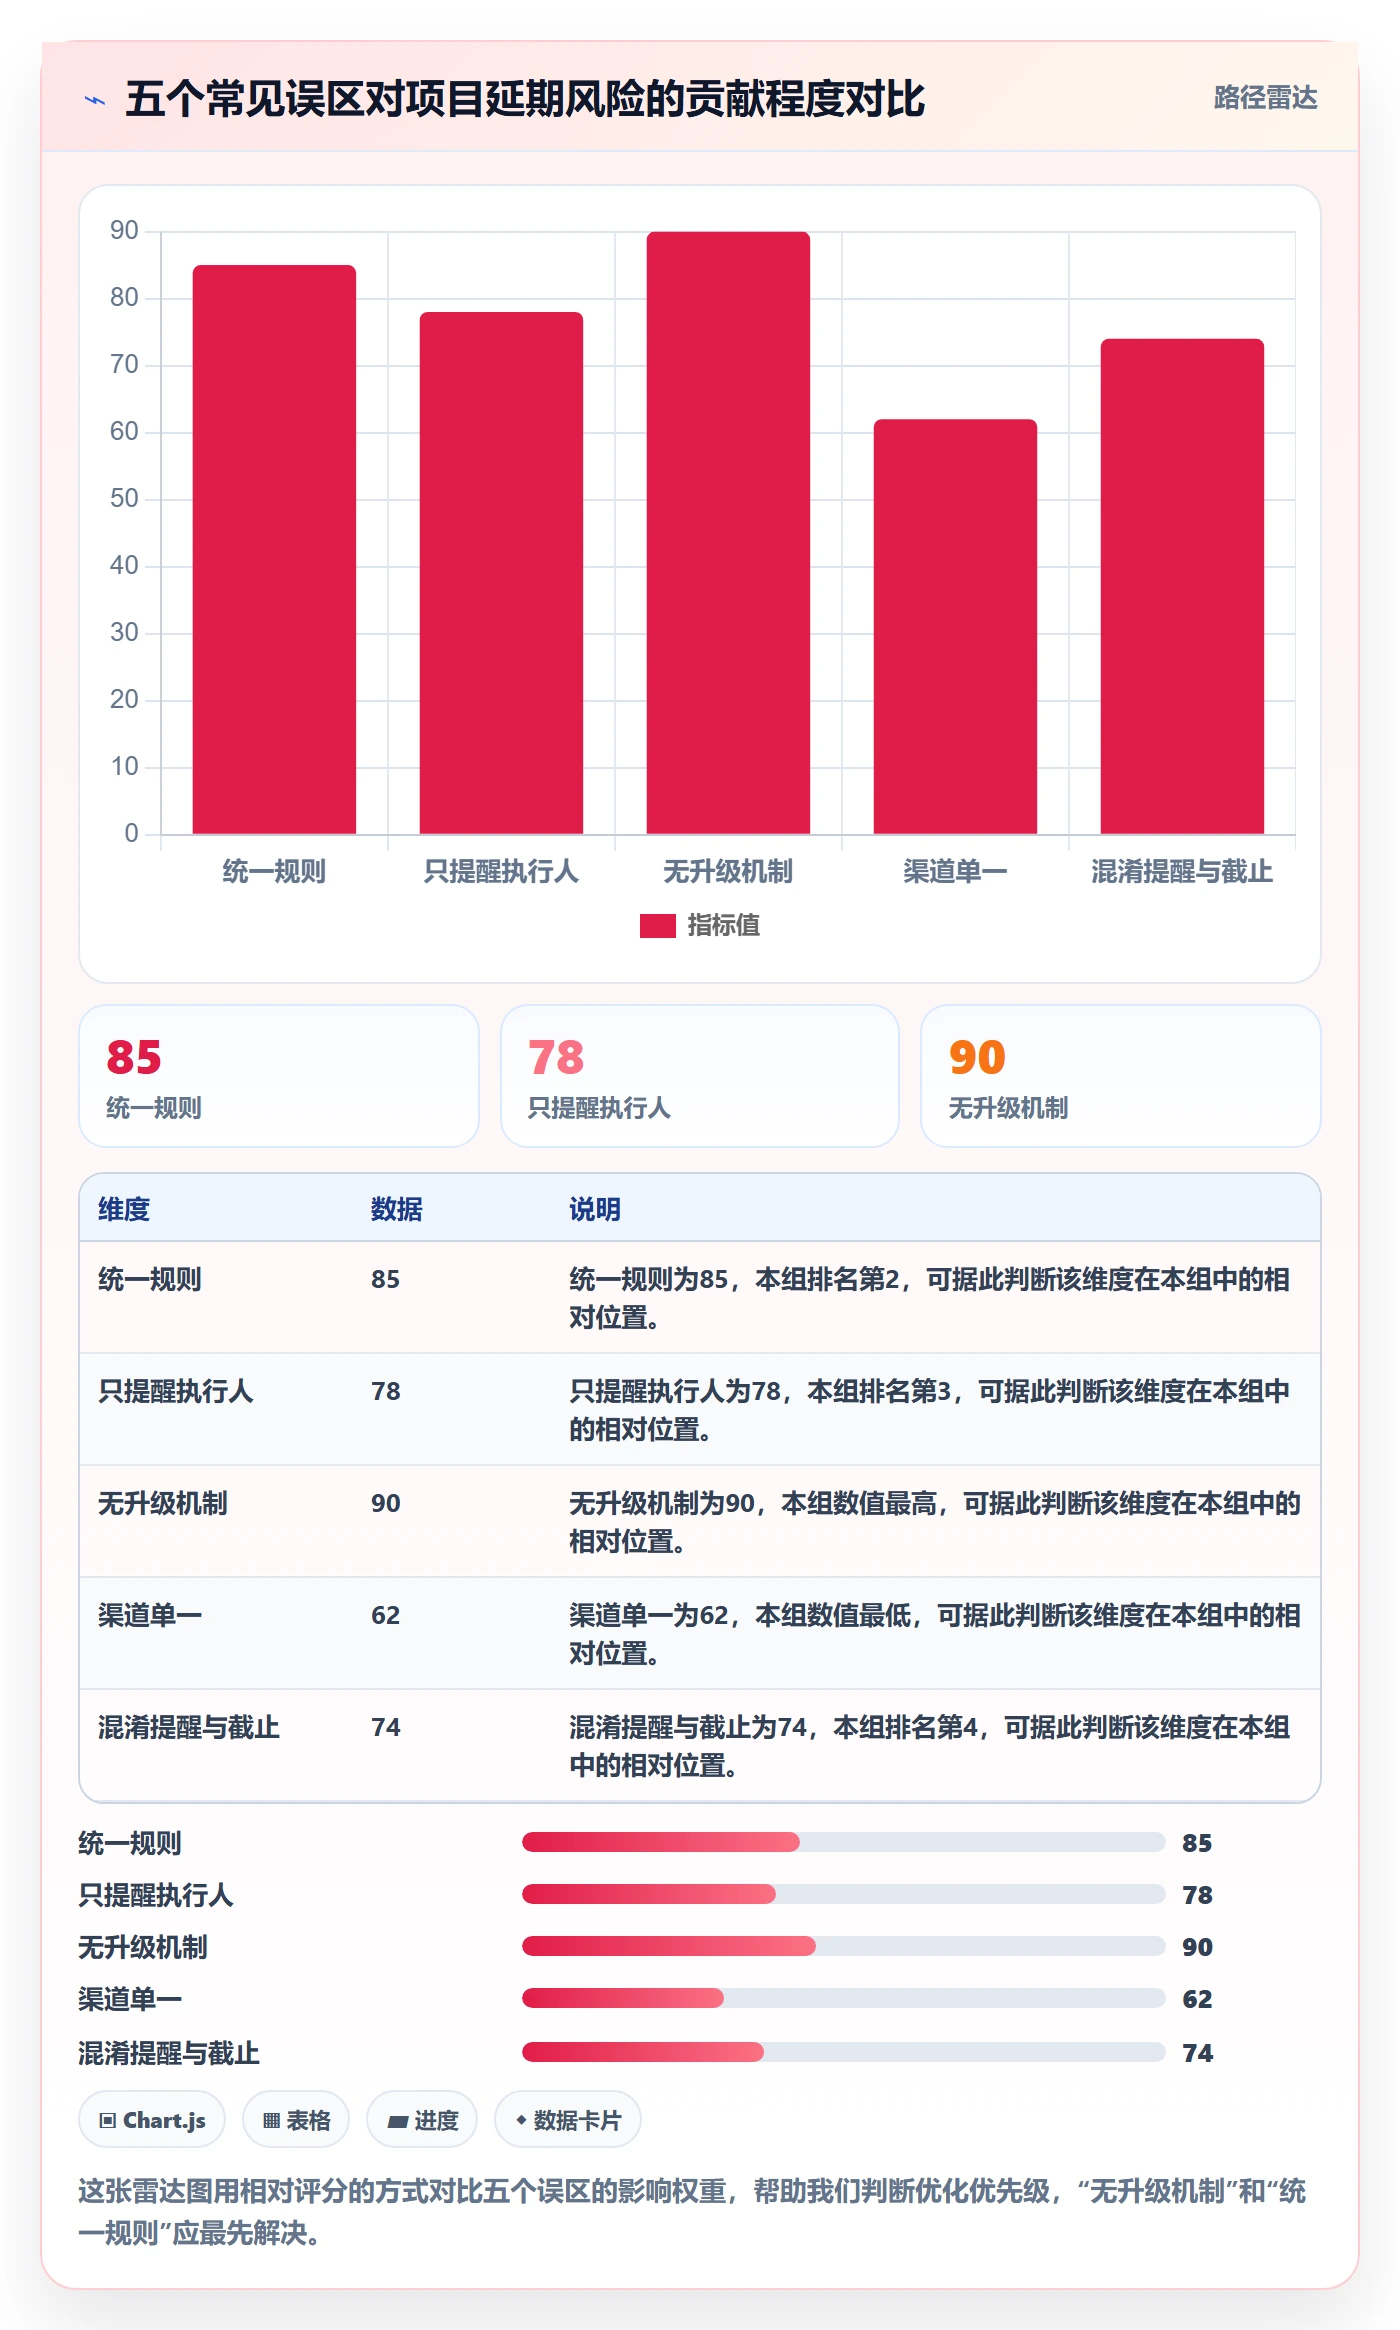
Task: Select the 无升级机制 cell in the table
Action: tap(163, 1503)
